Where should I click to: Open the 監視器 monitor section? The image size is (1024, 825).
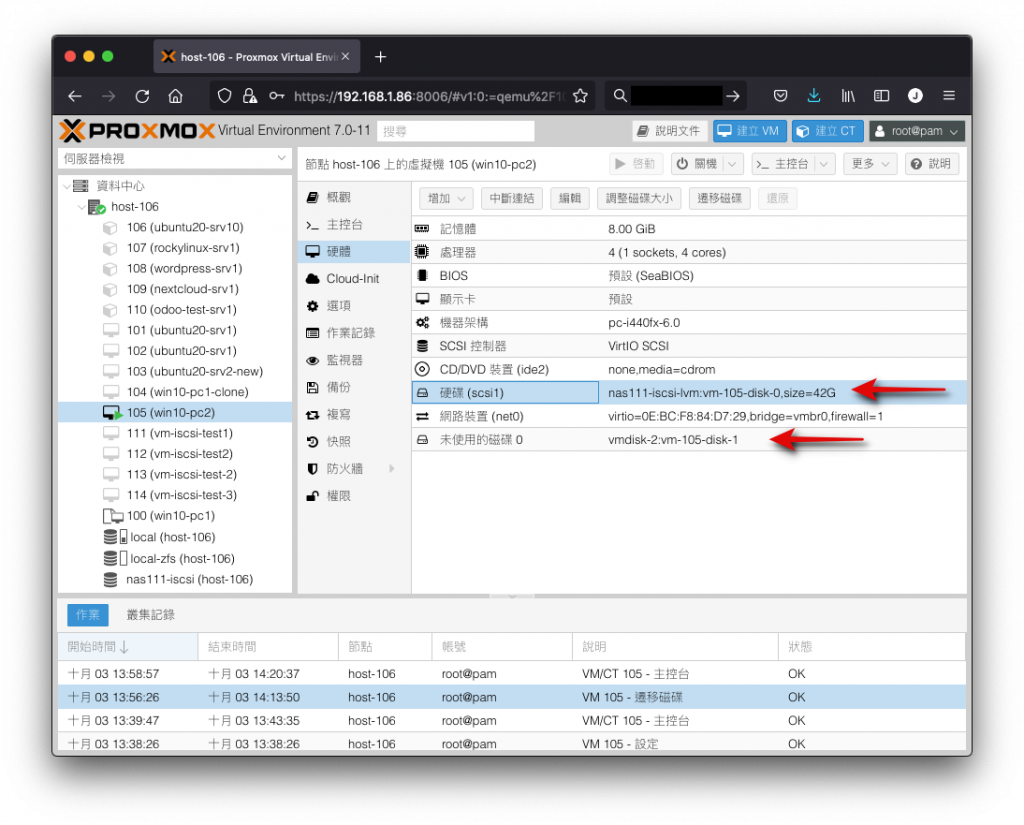353,361
